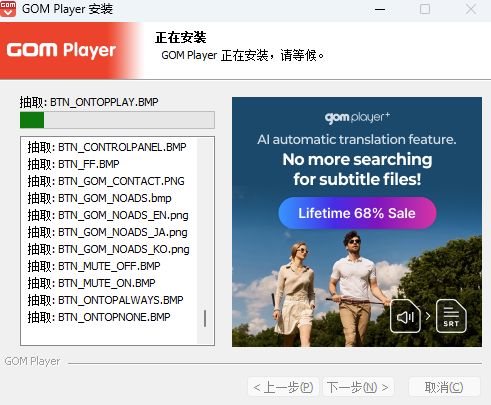491x405 pixels.
Task: Click the GOM Player title bar icon
Action: (8, 9)
